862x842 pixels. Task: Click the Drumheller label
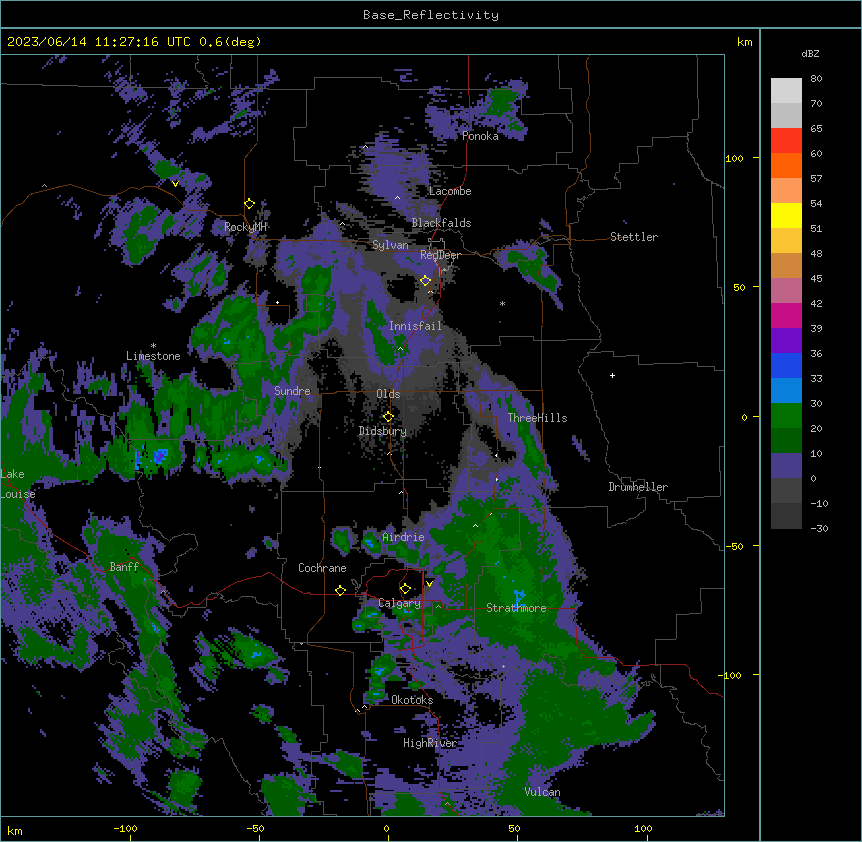coord(638,487)
